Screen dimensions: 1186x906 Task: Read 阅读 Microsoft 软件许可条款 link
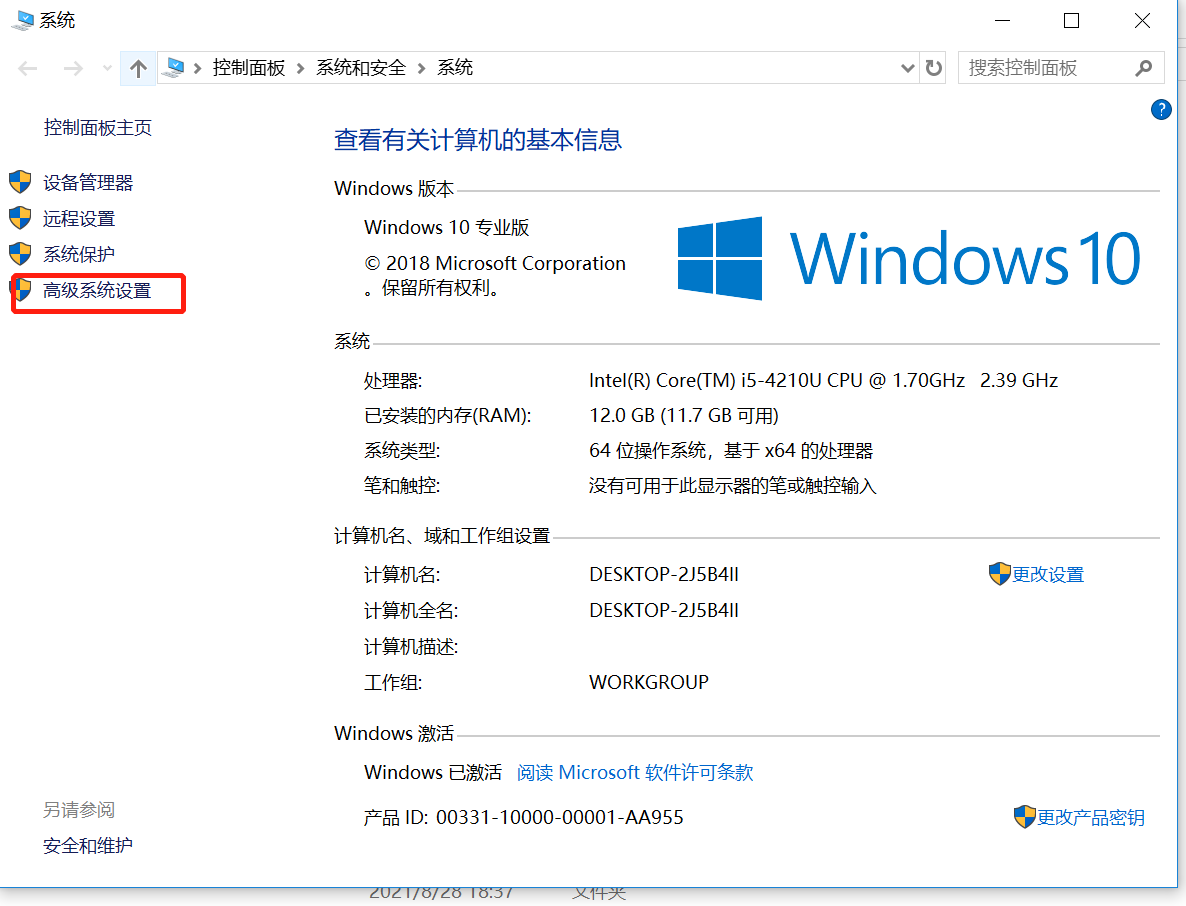pos(635,772)
